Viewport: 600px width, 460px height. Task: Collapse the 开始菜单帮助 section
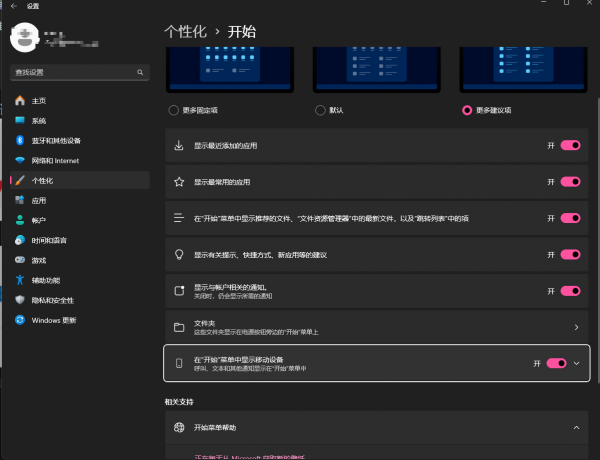pyautogui.click(x=576, y=427)
